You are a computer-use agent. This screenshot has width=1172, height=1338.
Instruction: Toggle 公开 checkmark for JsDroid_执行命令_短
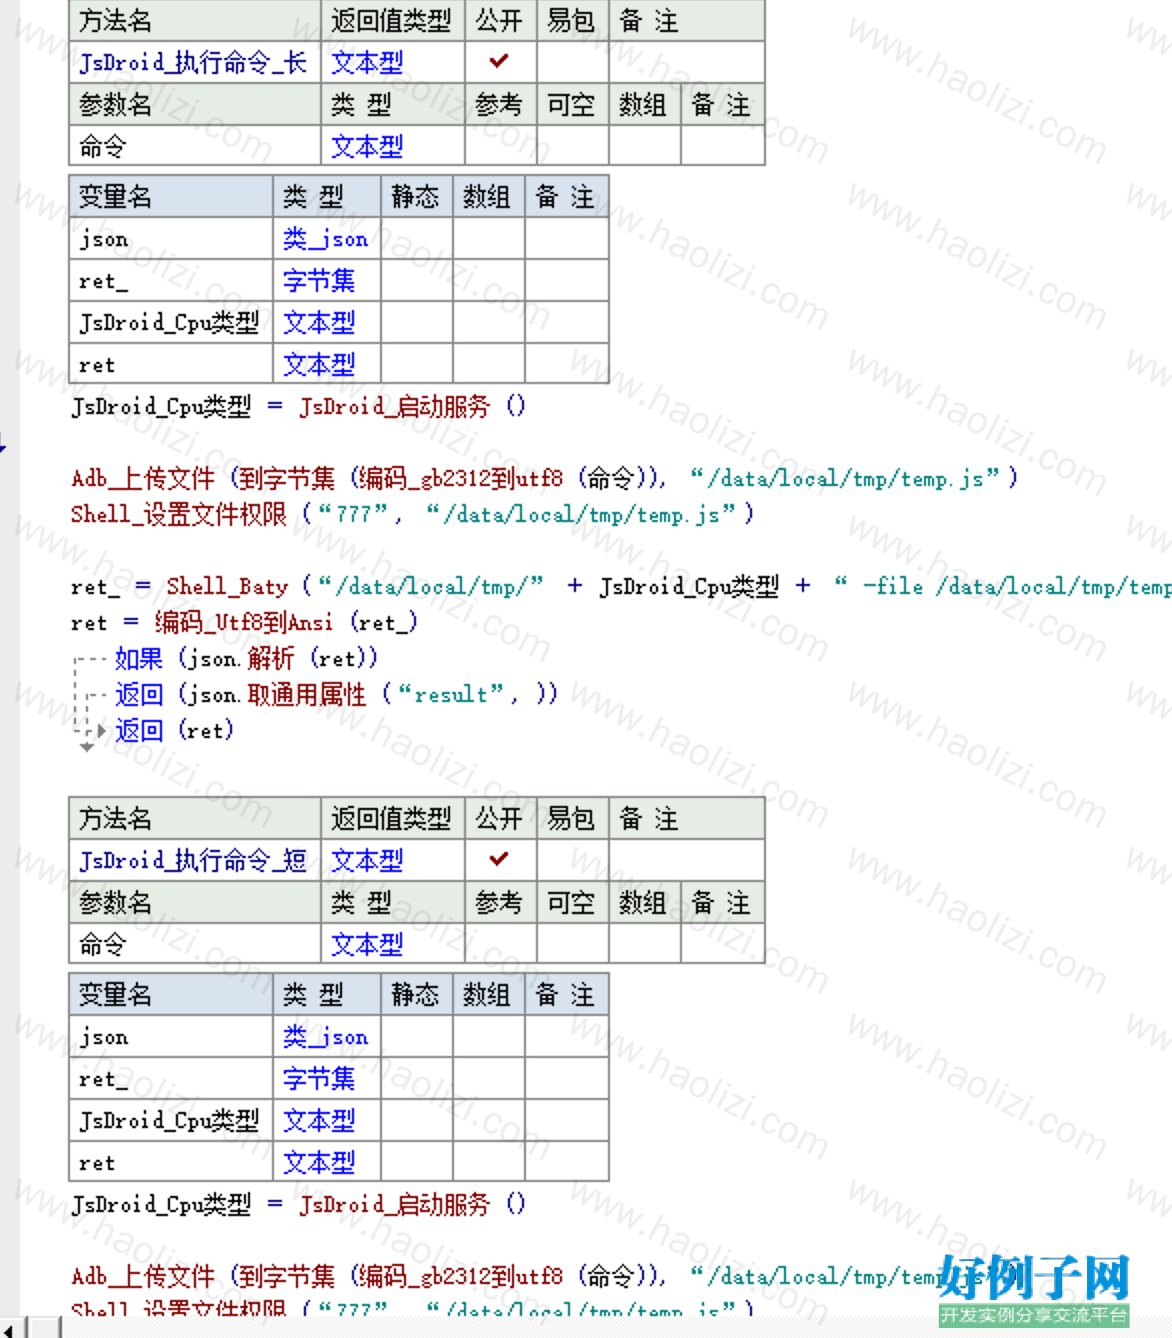[x=499, y=859]
